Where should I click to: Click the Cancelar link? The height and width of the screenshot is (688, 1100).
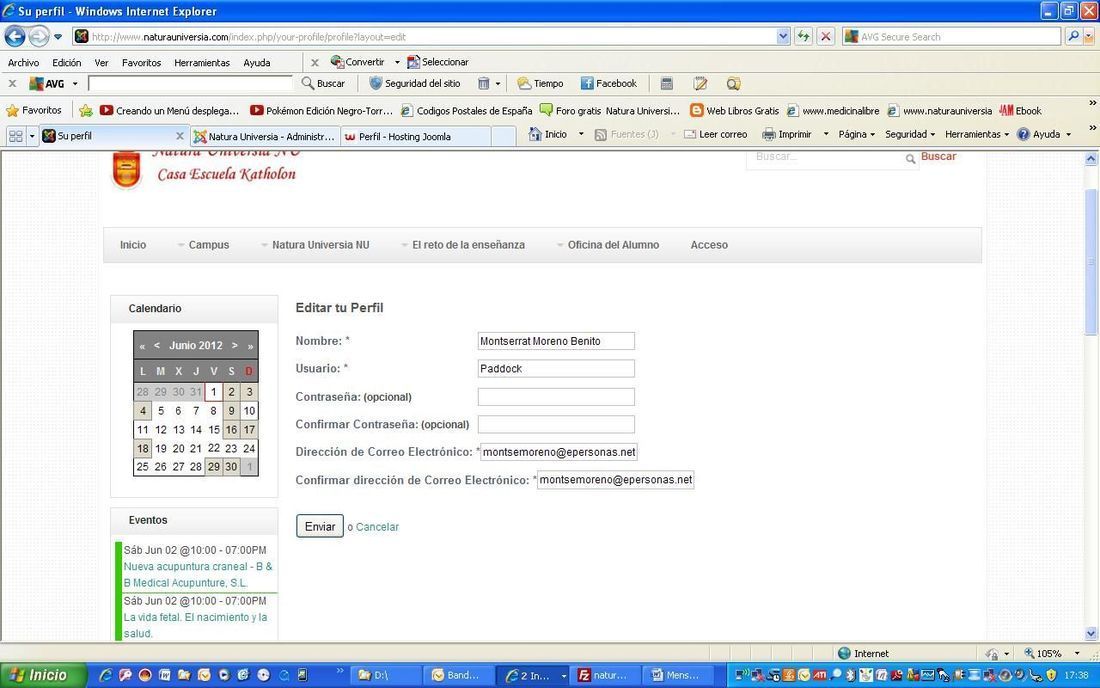click(x=377, y=527)
